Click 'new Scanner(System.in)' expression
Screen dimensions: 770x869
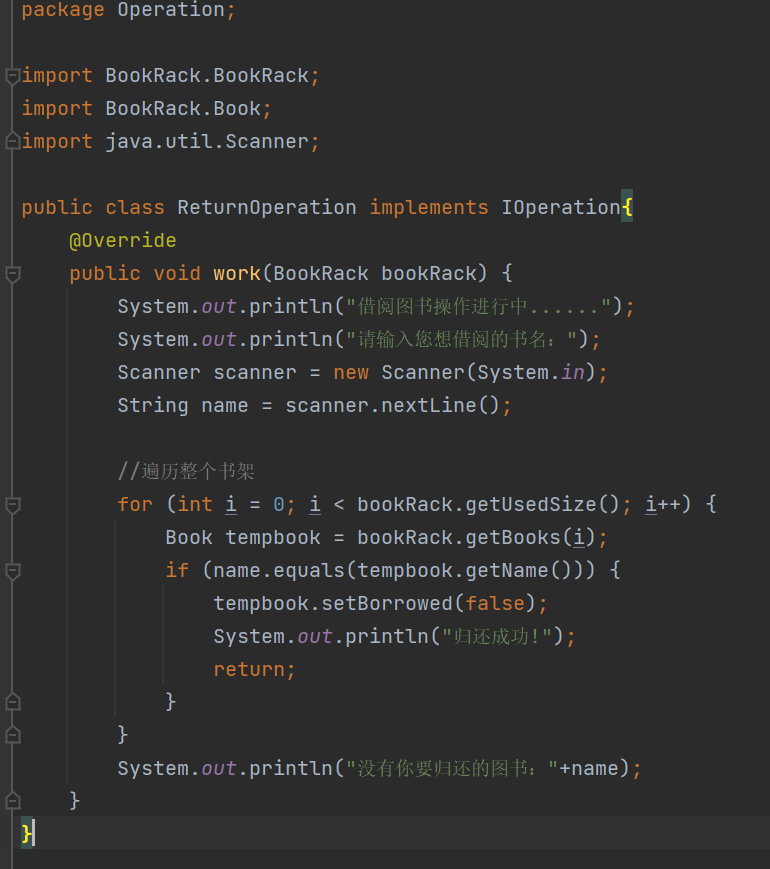click(x=465, y=372)
